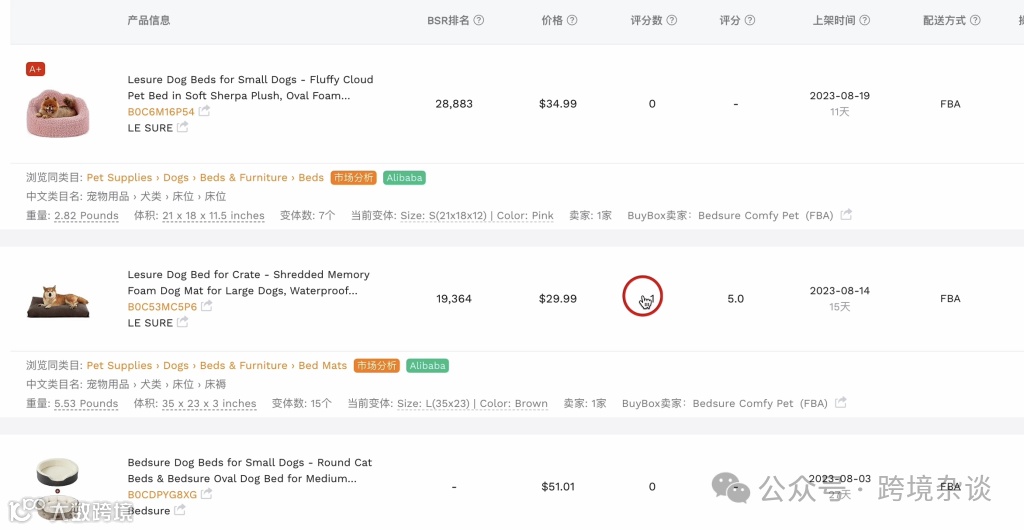
Task: Click the help icon next to 价格
Action: (572, 20)
